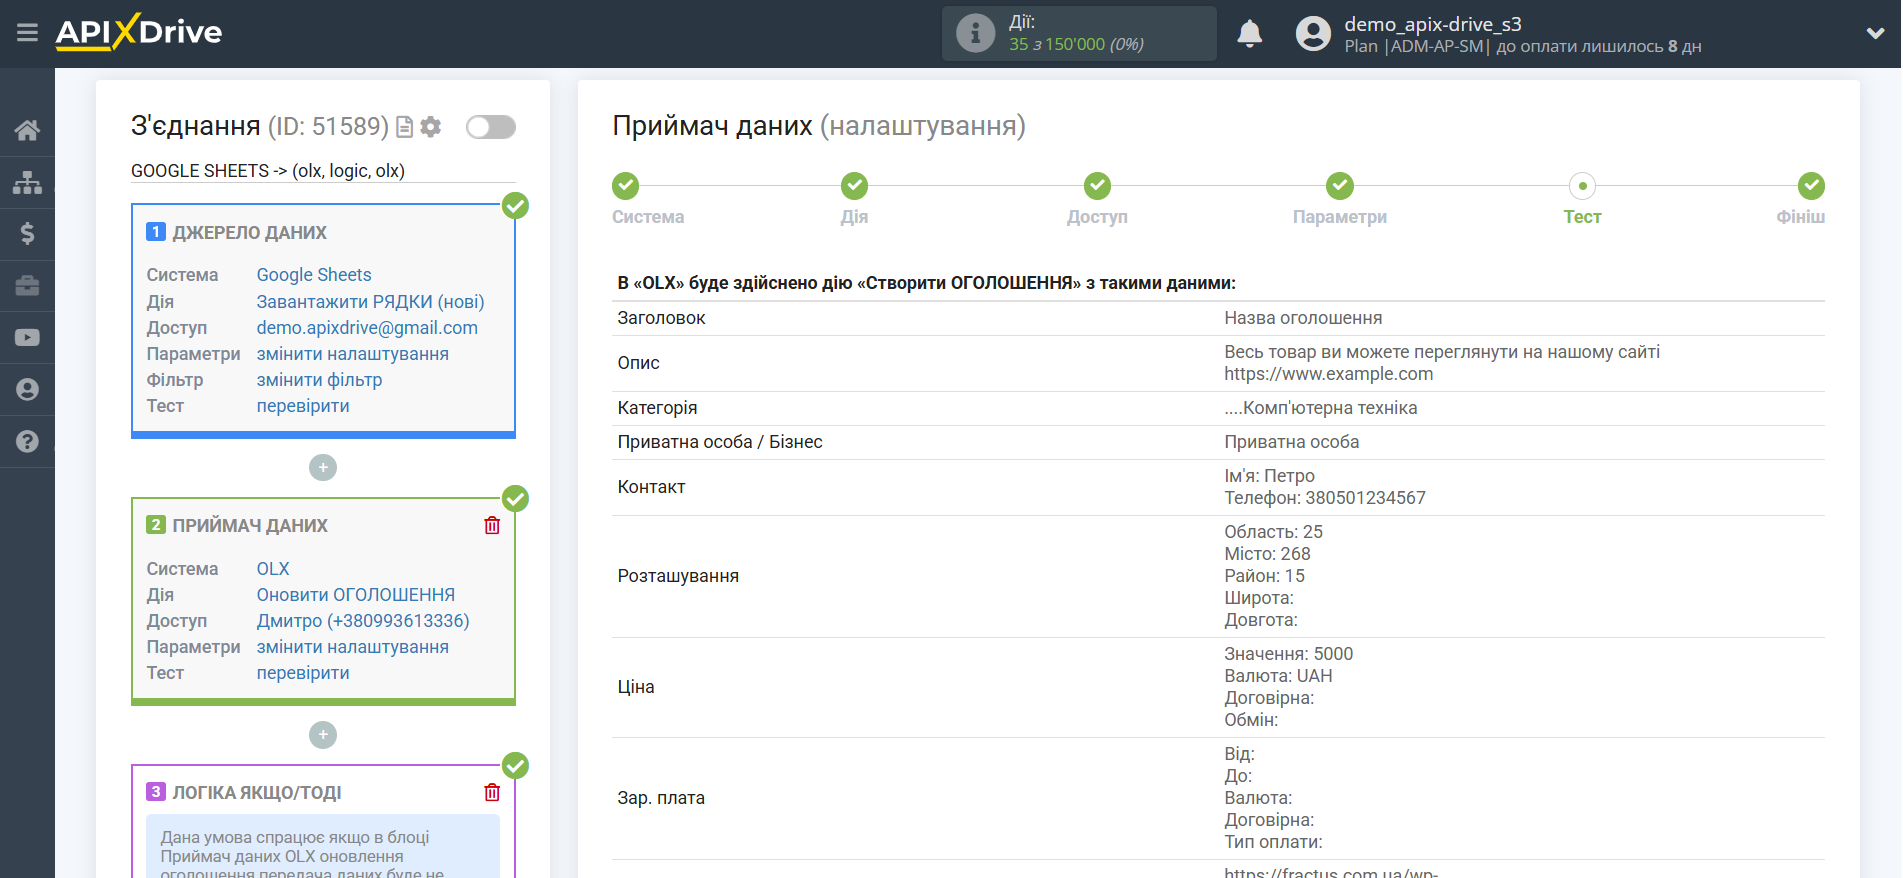
Task: Click Дмитро (+380993613336) access link
Action: pyautogui.click(x=363, y=621)
